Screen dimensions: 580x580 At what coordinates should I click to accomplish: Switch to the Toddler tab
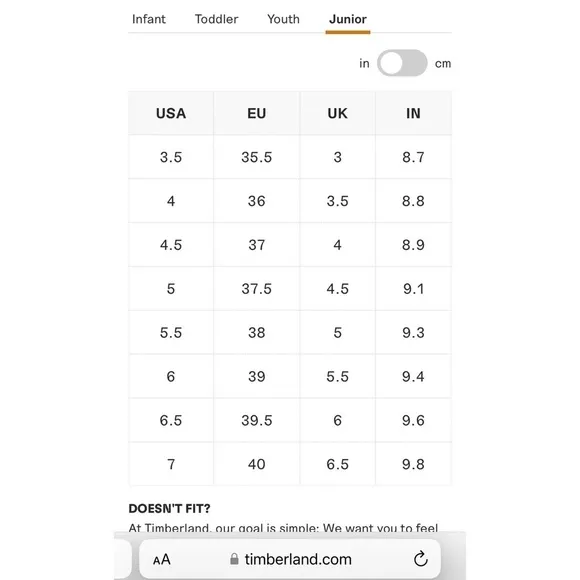tap(216, 19)
